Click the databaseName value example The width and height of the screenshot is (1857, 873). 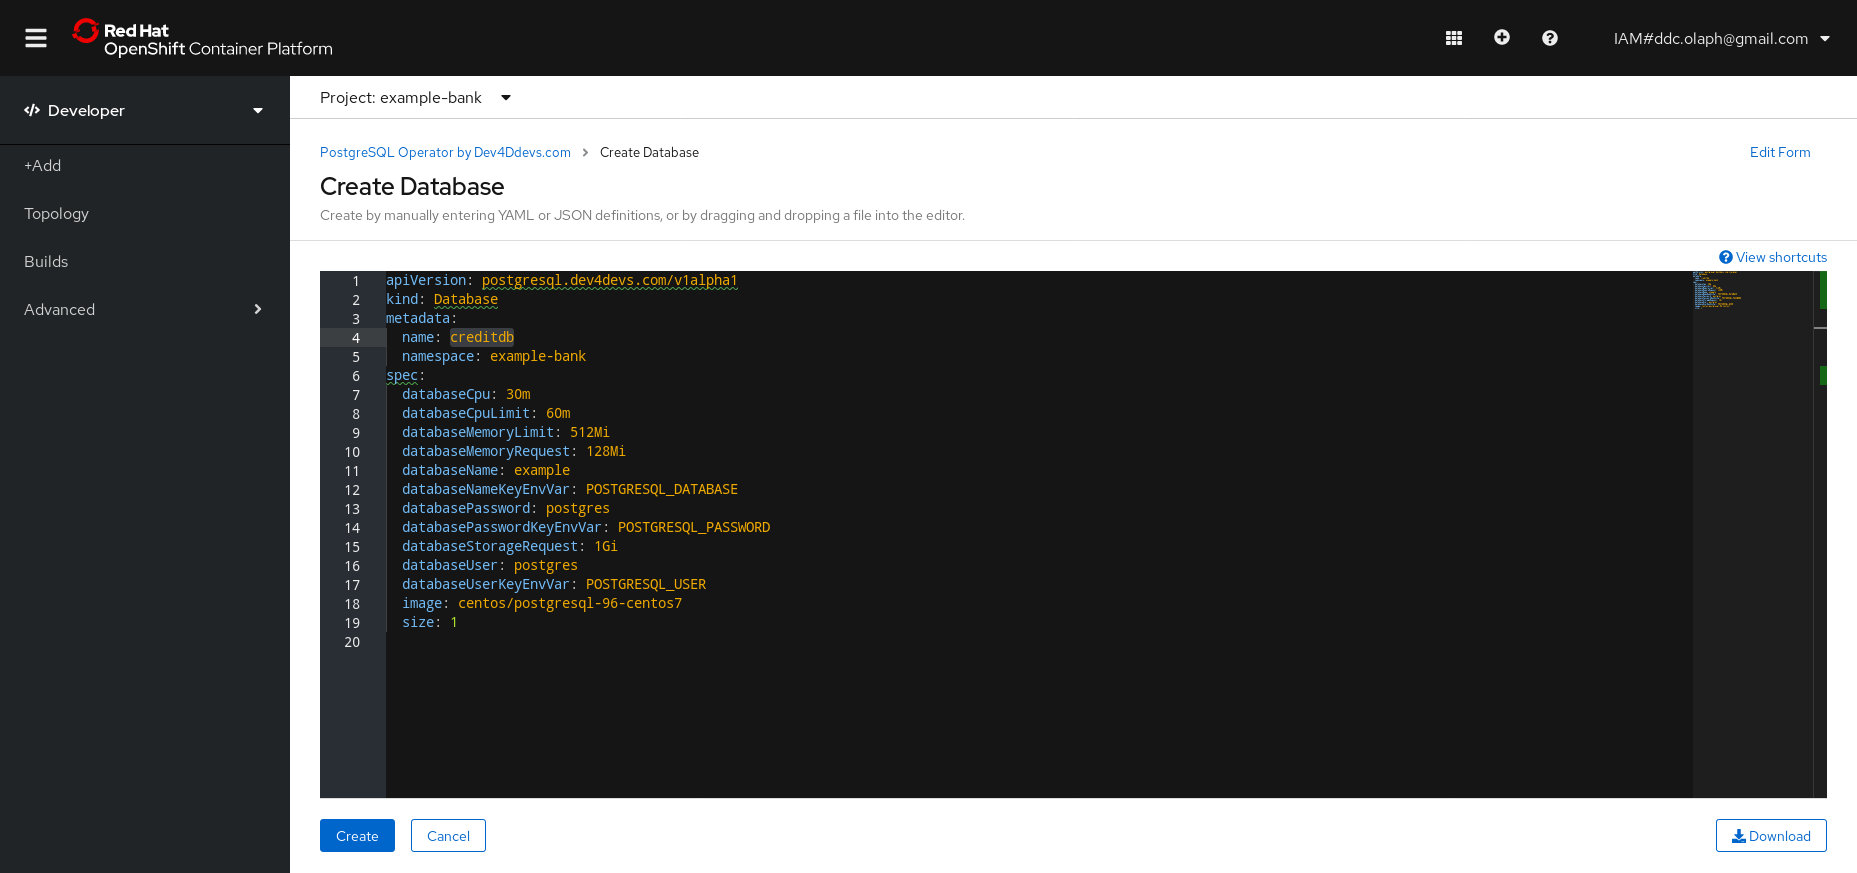click(542, 470)
